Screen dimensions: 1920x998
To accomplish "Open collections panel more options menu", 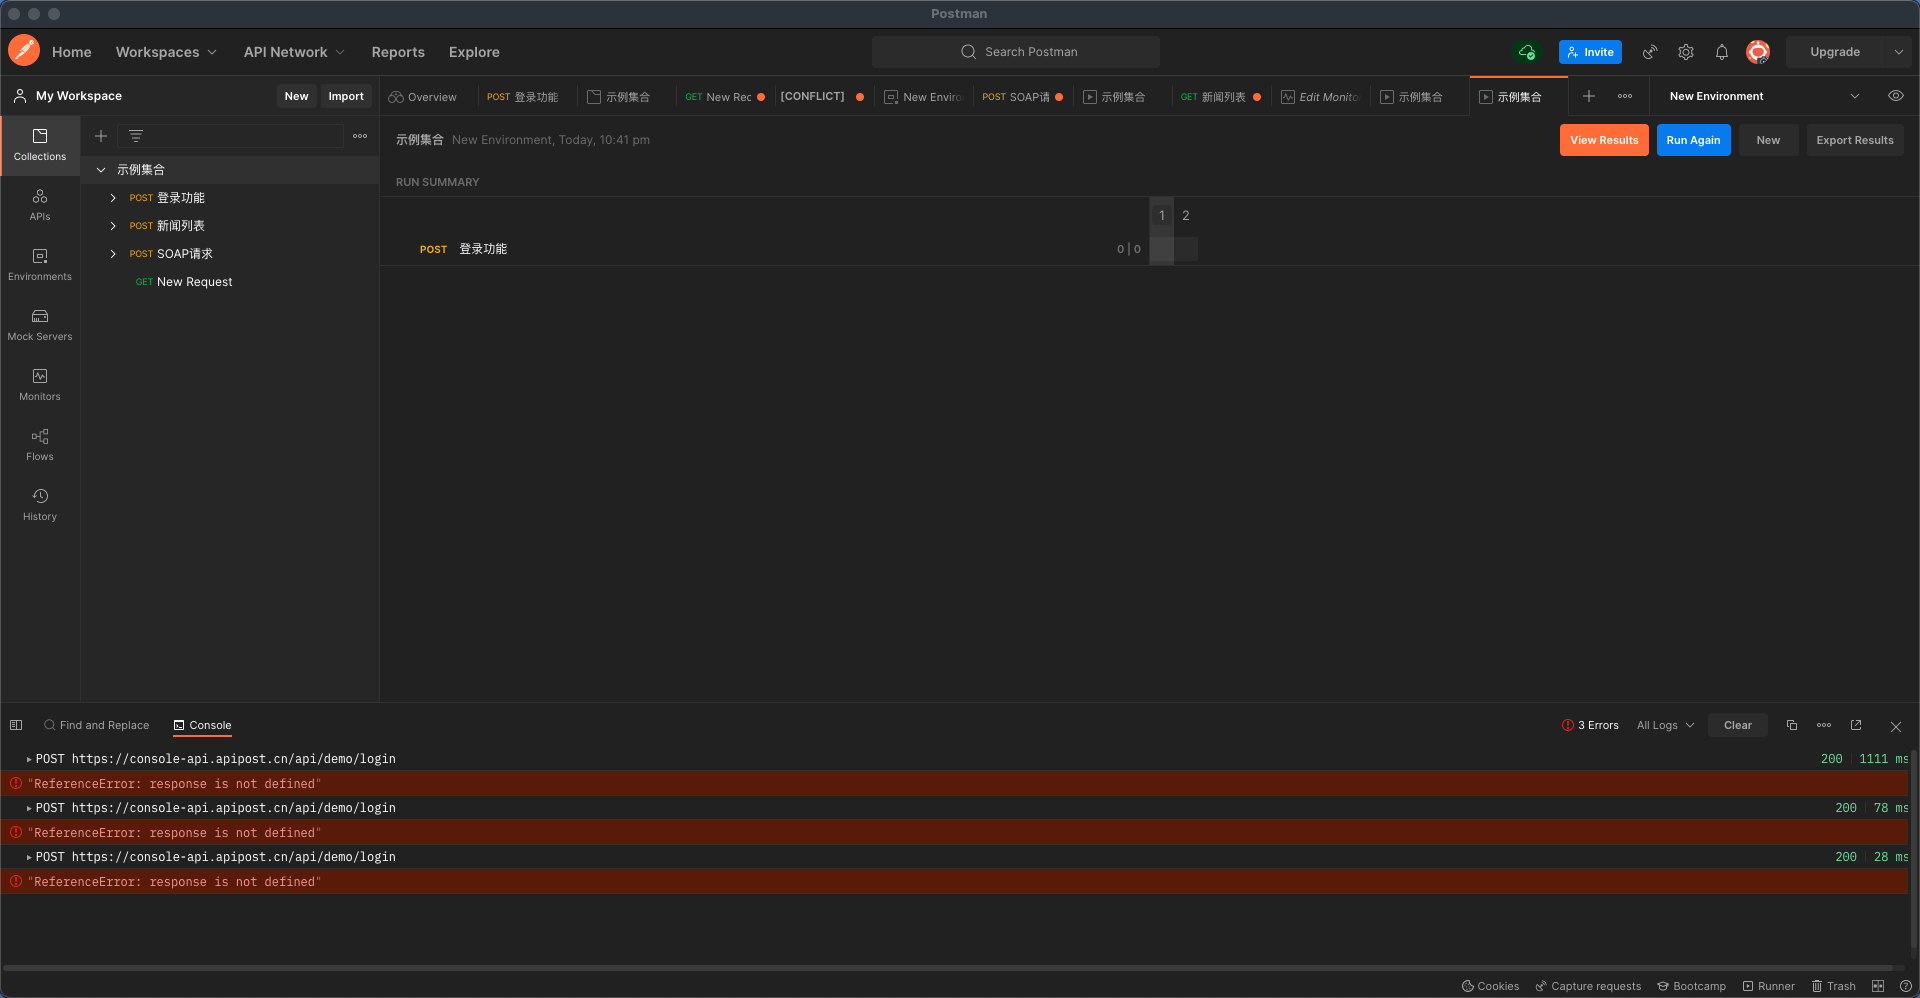I will point(360,136).
